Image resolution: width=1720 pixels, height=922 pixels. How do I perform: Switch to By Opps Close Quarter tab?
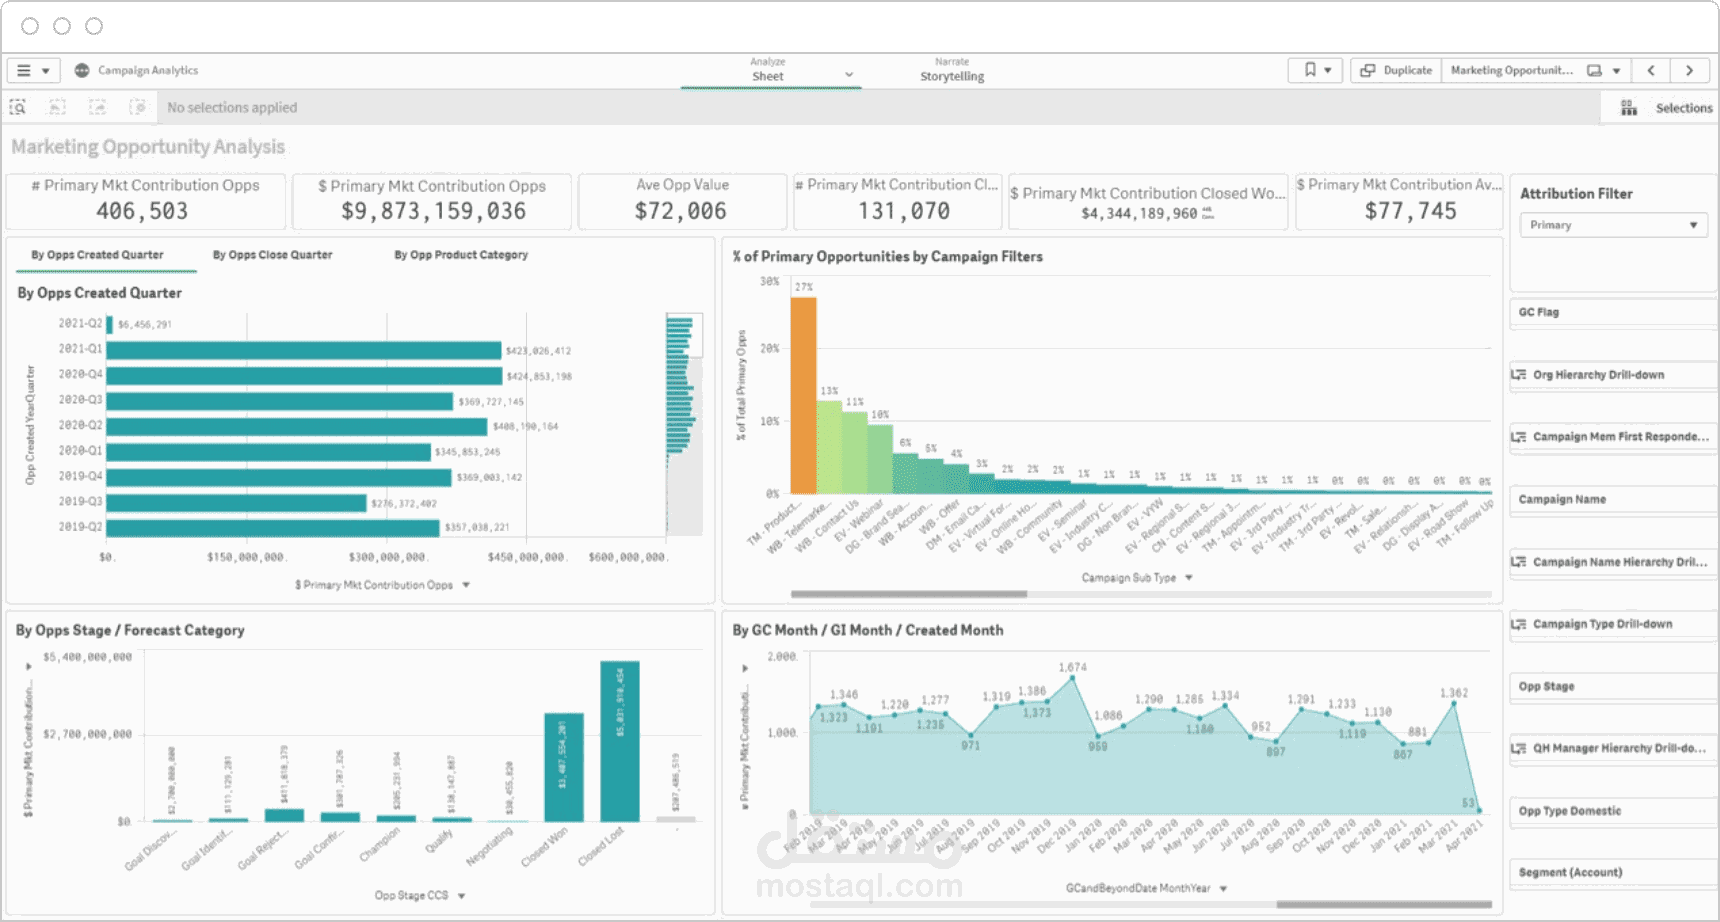(x=272, y=255)
